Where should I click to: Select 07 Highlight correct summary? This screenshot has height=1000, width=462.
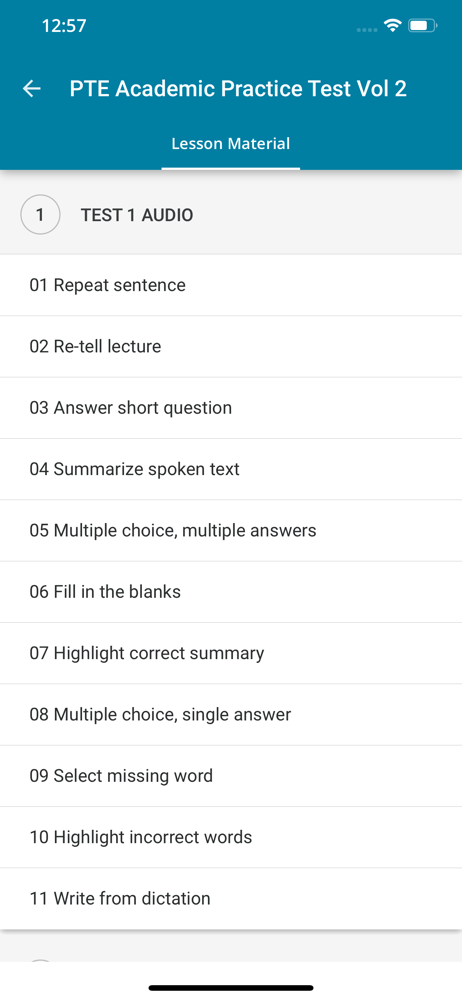(x=231, y=653)
